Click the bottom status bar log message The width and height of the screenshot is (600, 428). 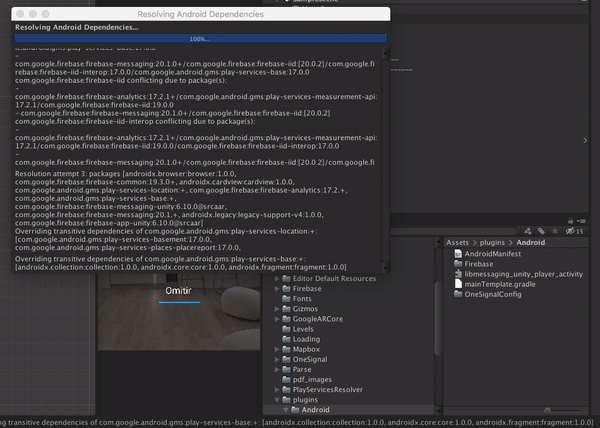pos(298,423)
